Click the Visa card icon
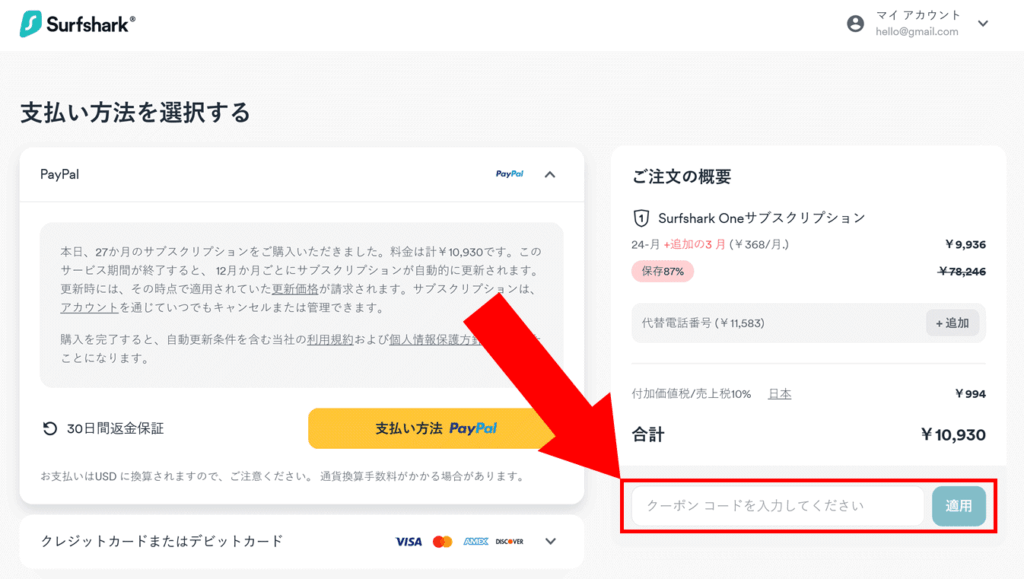Image resolution: width=1024 pixels, height=579 pixels. click(408, 541)
